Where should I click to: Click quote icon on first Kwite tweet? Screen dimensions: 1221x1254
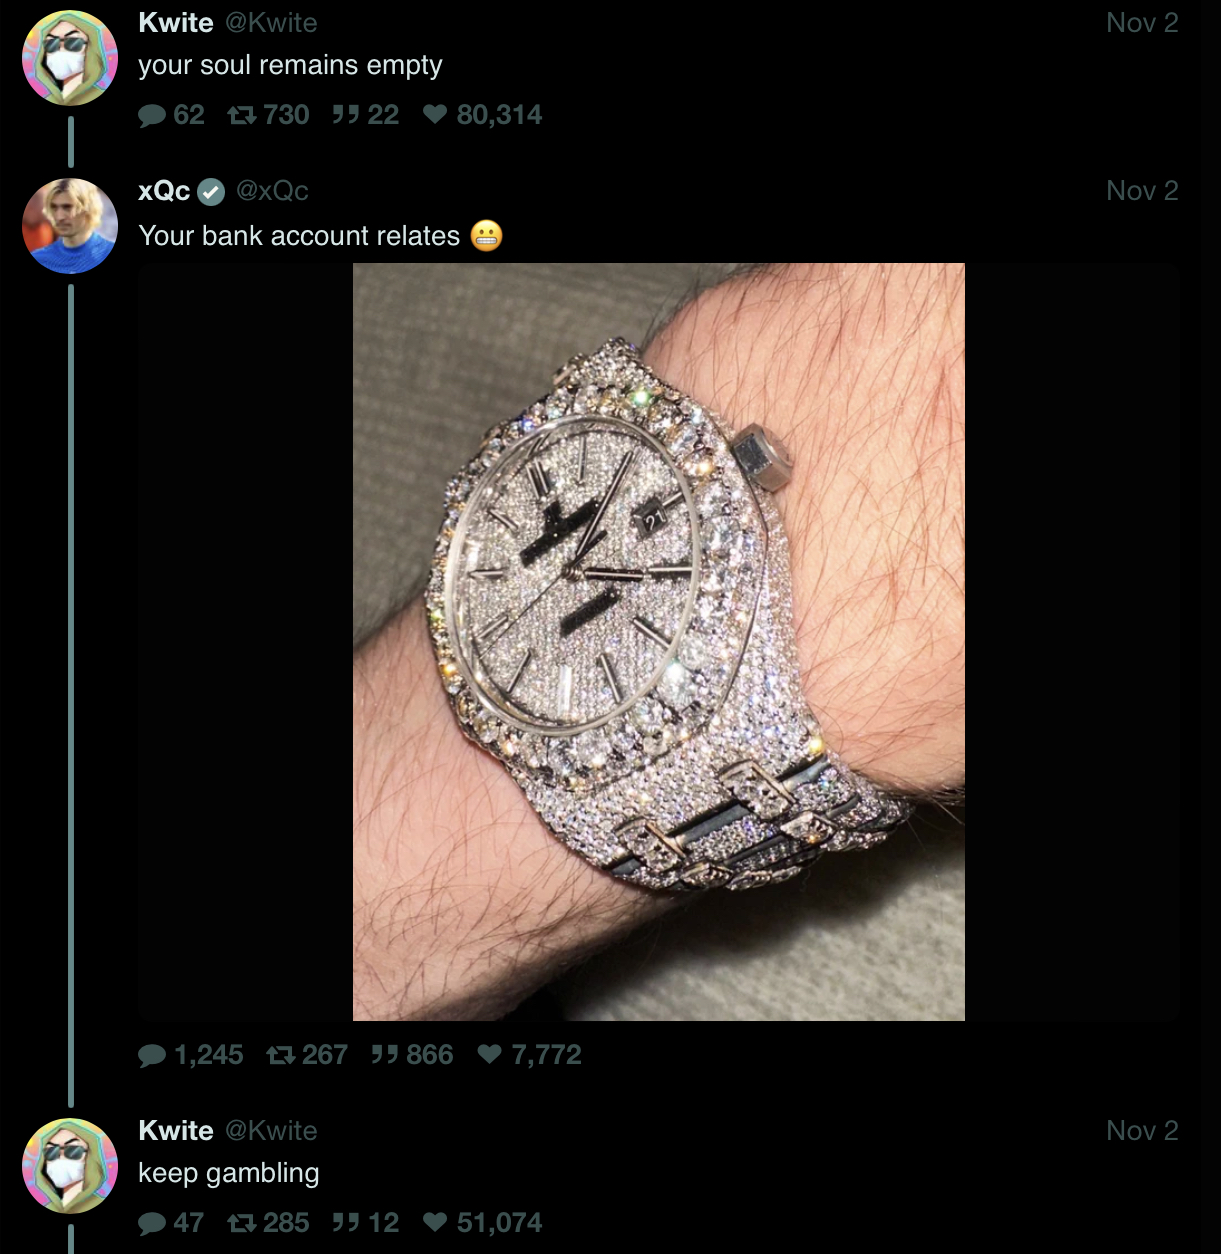[345, 116]
